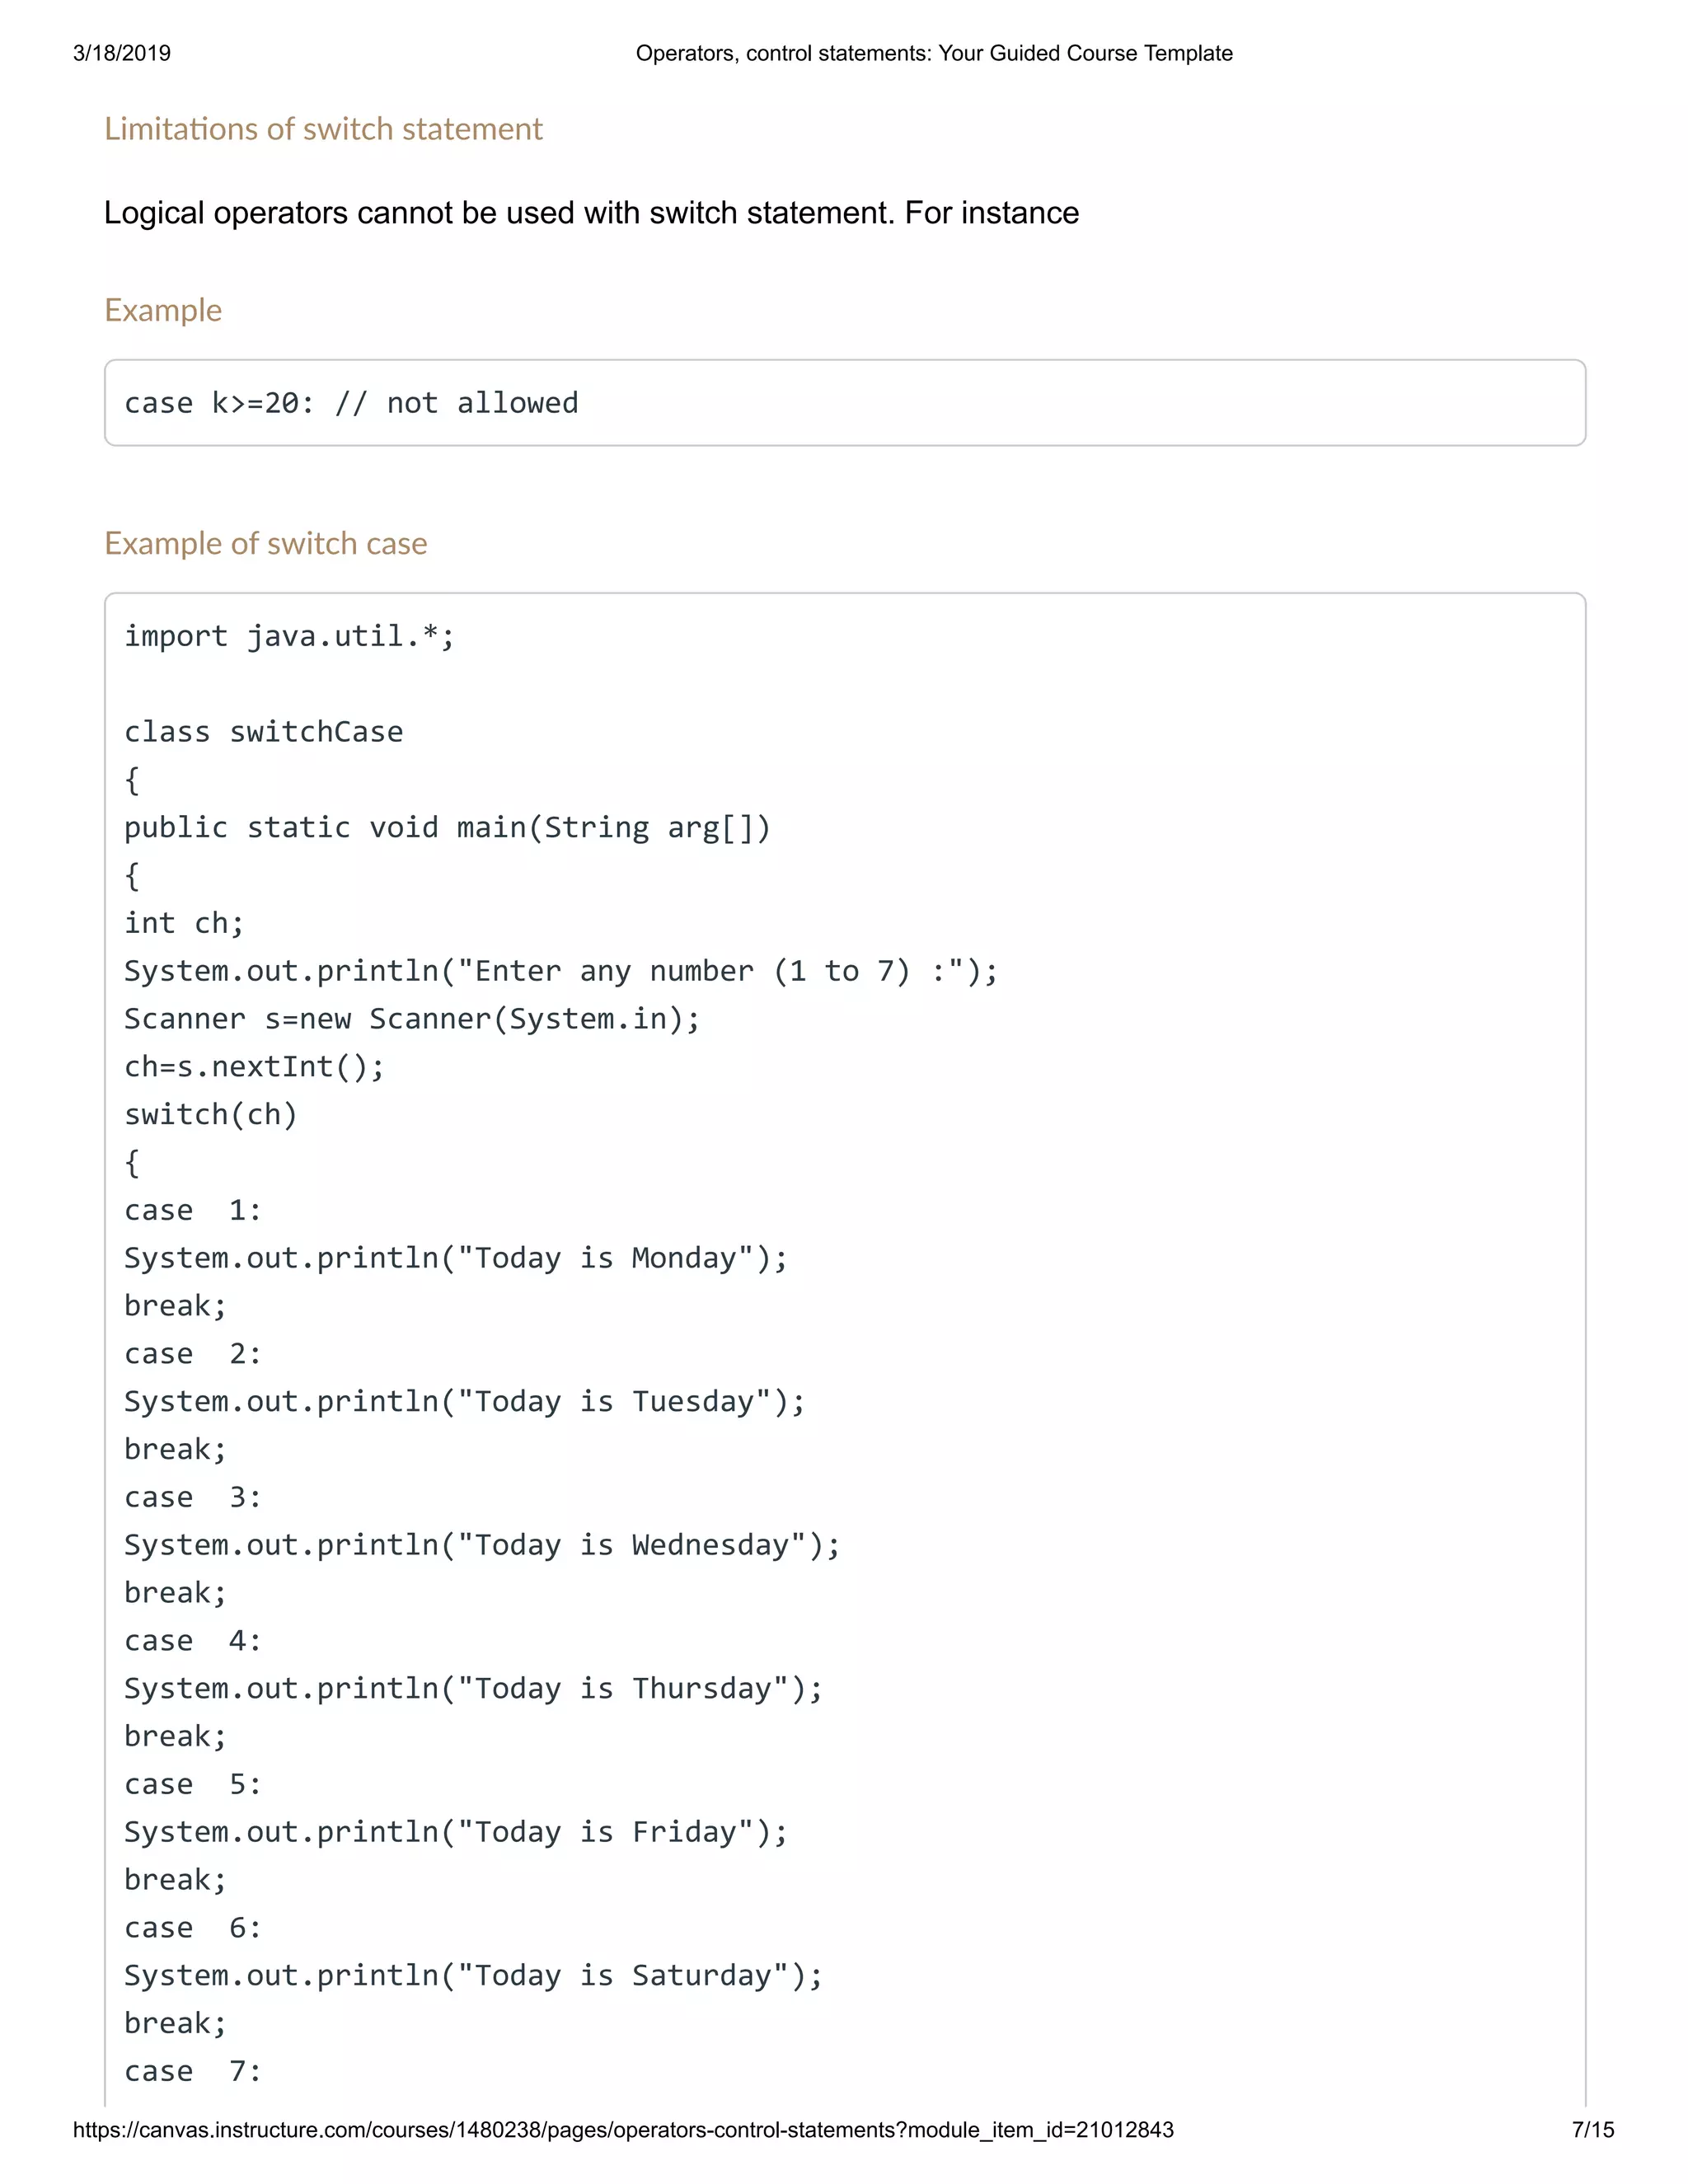Click the 'Today is Saturday' println line
Viewport: 1688px width, 2184px height.
click(473, 1975)
